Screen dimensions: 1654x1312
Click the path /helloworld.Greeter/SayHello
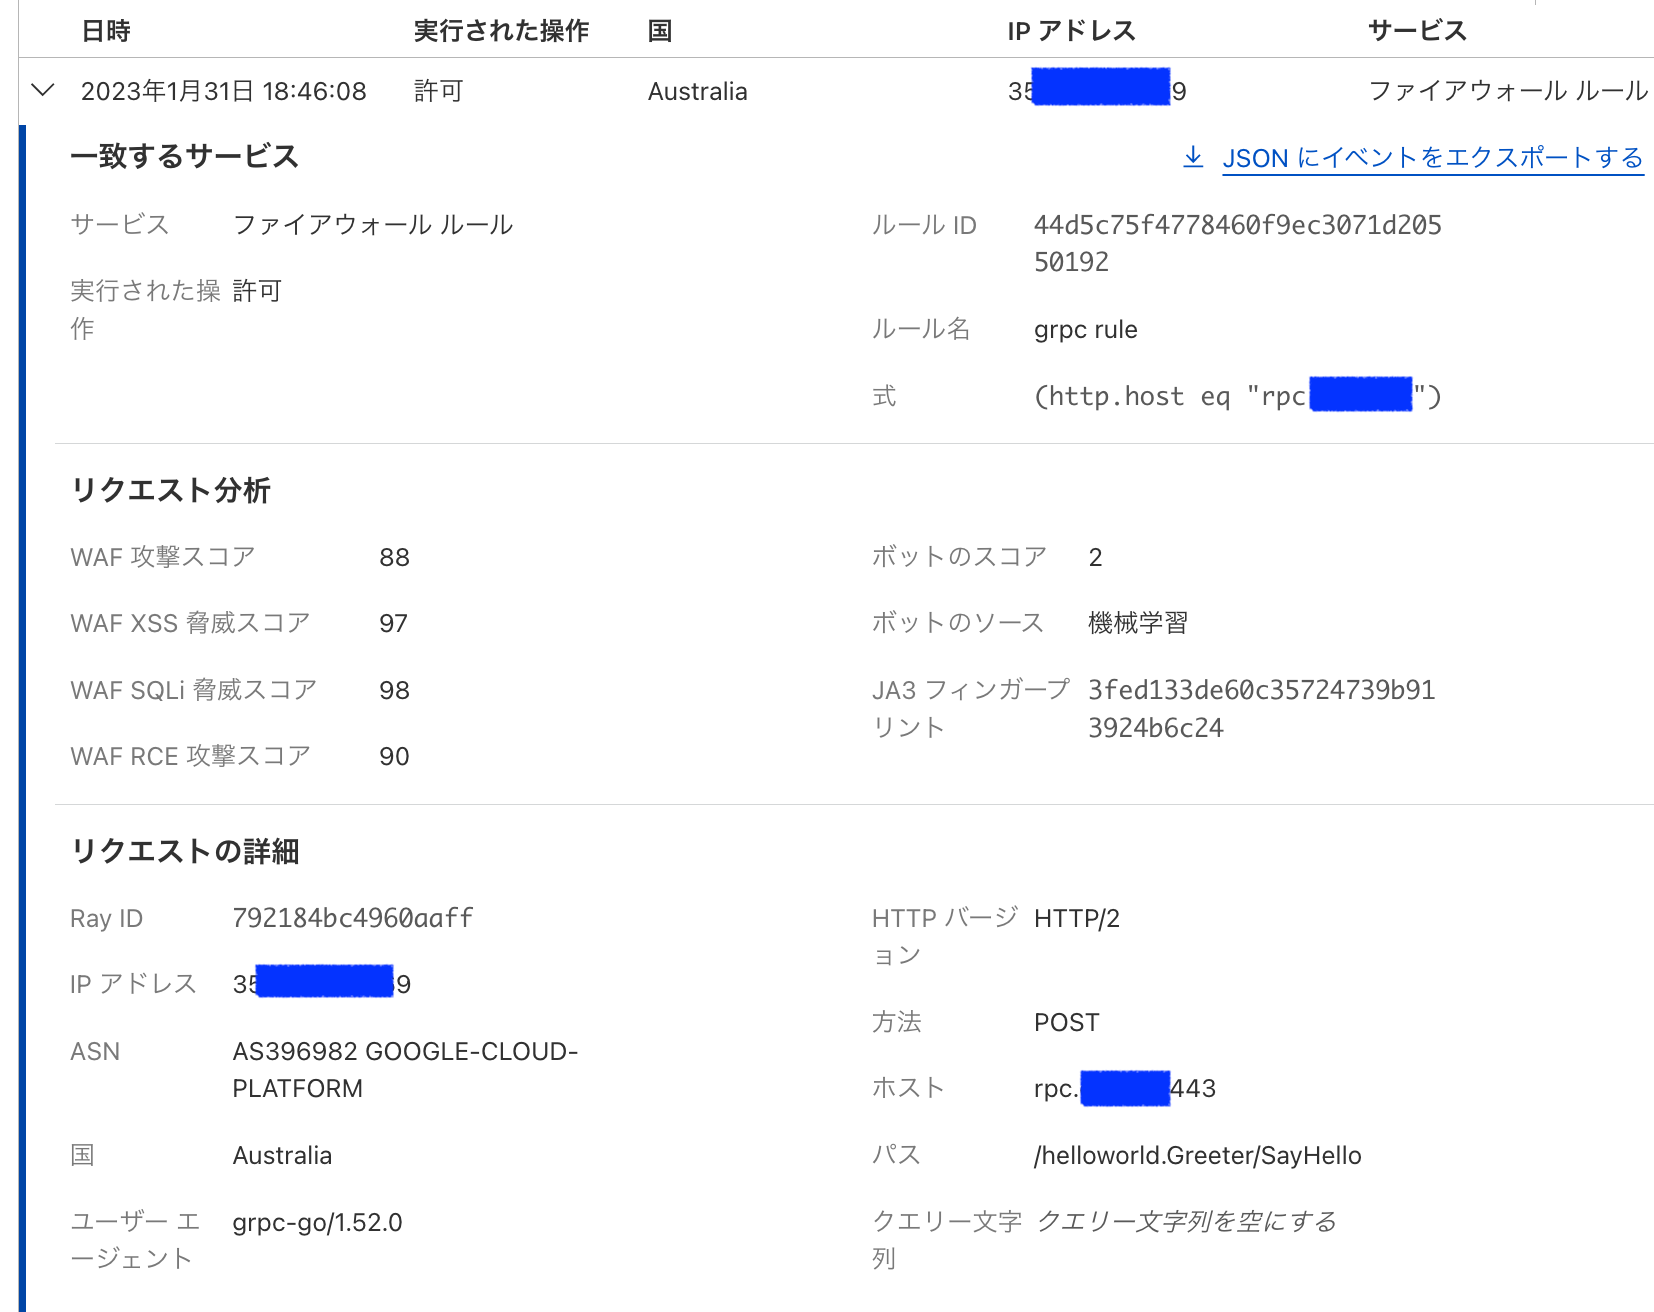point(1197,1155)
